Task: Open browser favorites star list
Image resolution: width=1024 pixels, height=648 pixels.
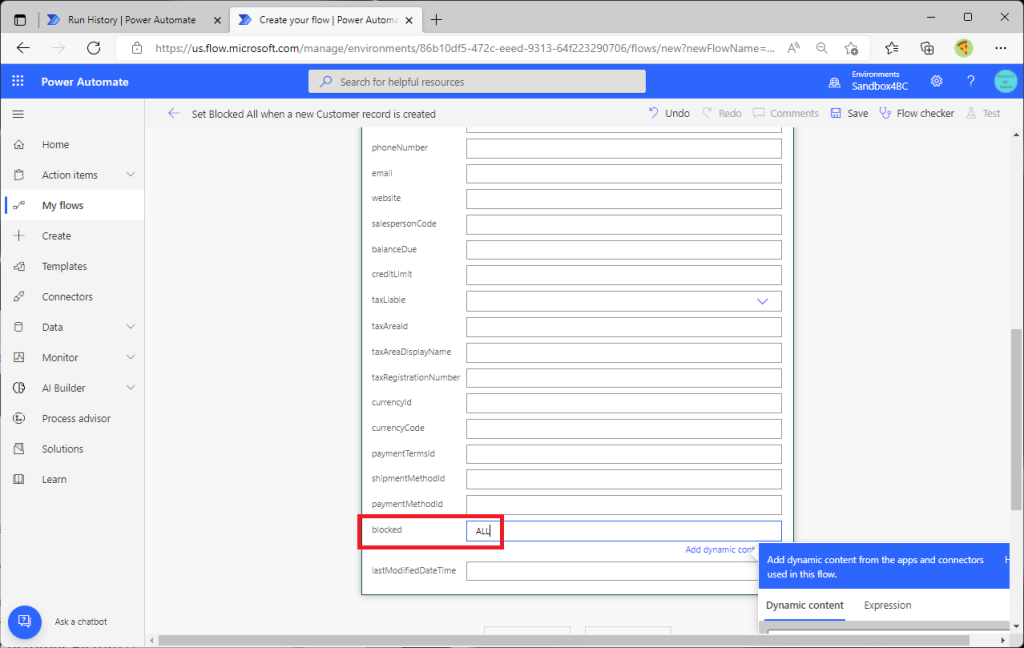Action: 891,48
